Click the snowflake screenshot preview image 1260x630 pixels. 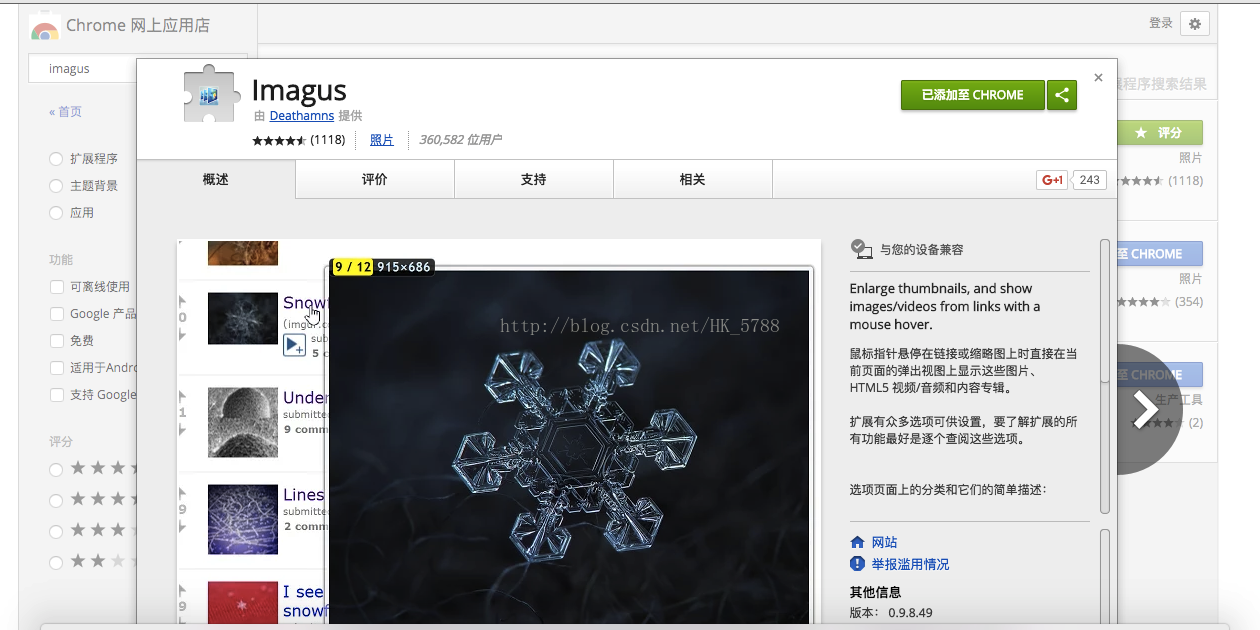569,447
